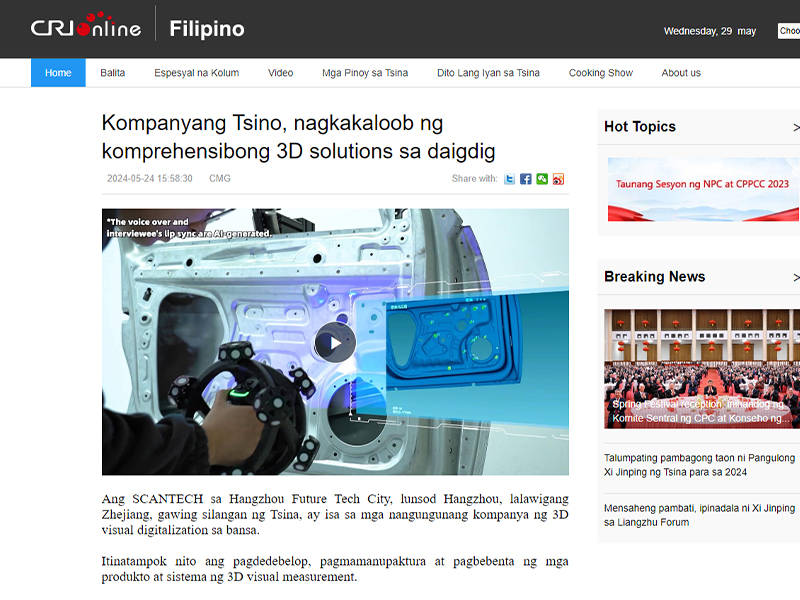Viewport: 800px width, 600px height.
Task: Click the article headline Kompanyang Tsino
Action: click(298, 137)
